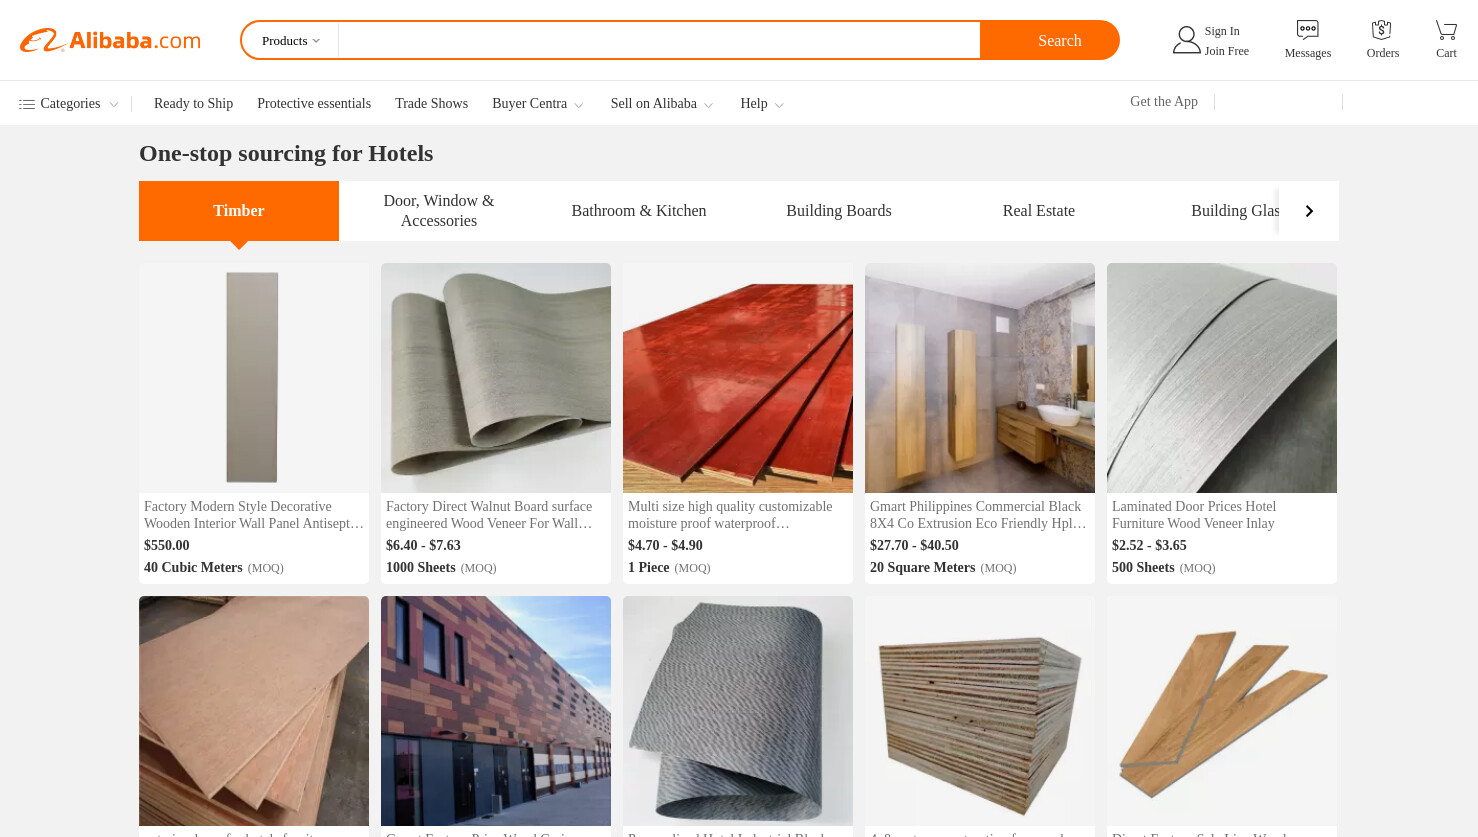This screenshot has height=837, width=1478.
Task: Click the next arrow on category tabs
Action: tap(1309, 211)
